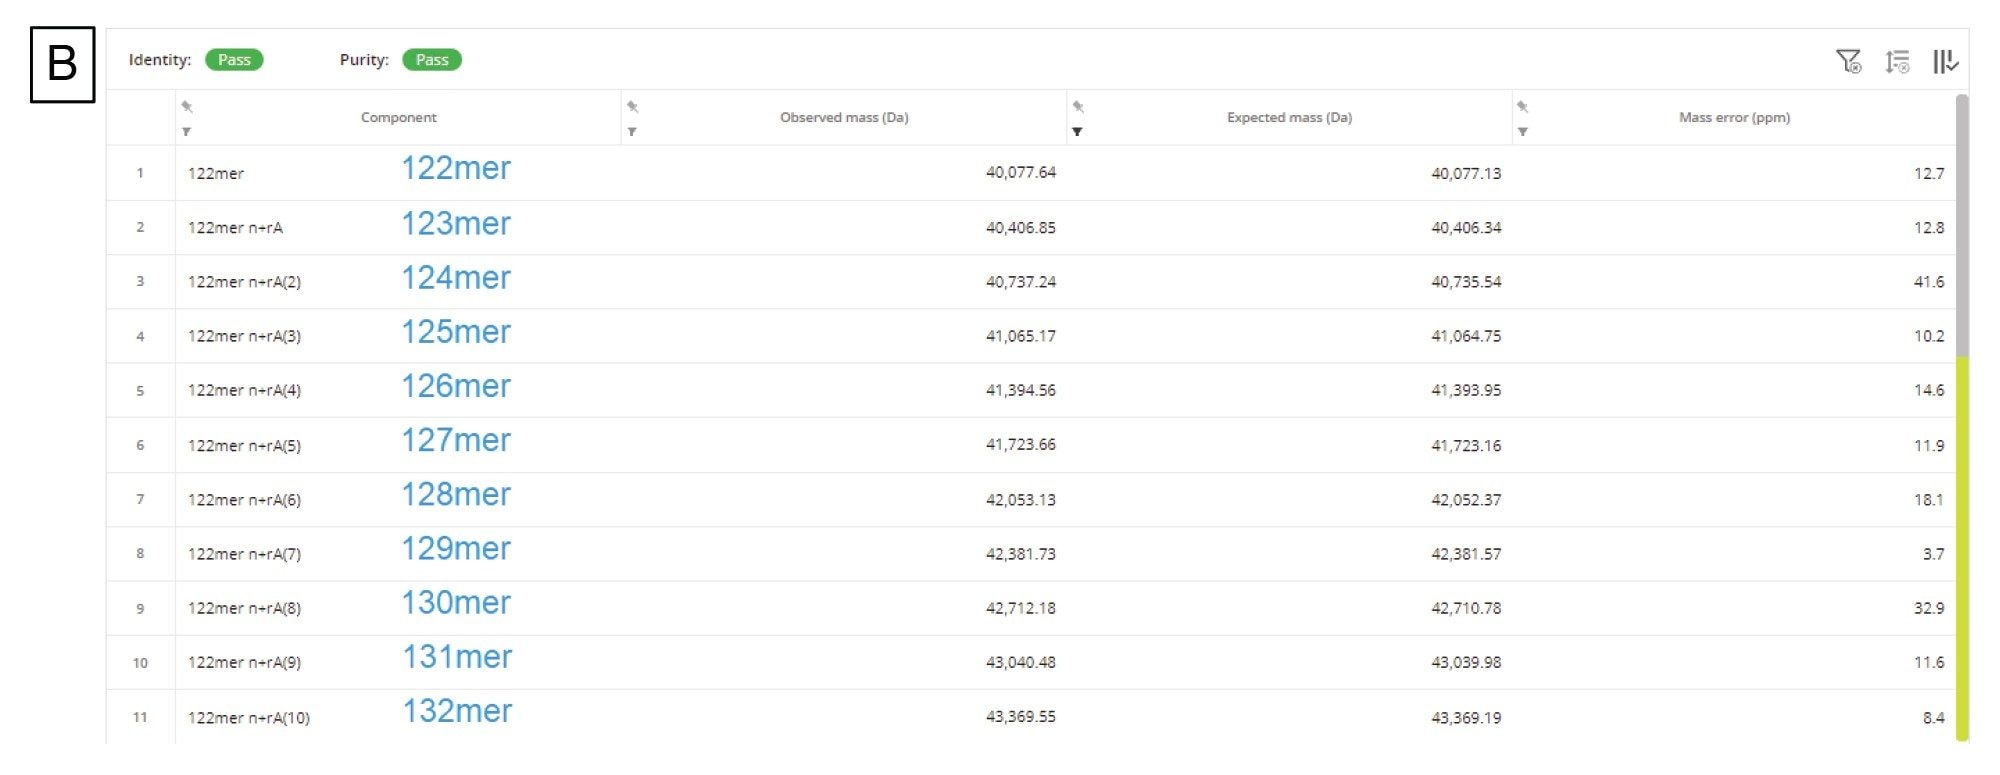Viewport: 2000px width, 775px height.
Task: Click row number 11 cell
Action: click(140, 717)
